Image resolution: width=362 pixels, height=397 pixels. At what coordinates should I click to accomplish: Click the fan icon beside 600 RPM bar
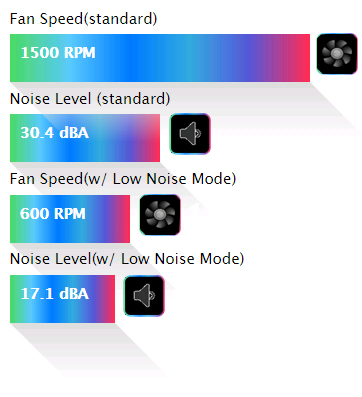tap(160, 215)
